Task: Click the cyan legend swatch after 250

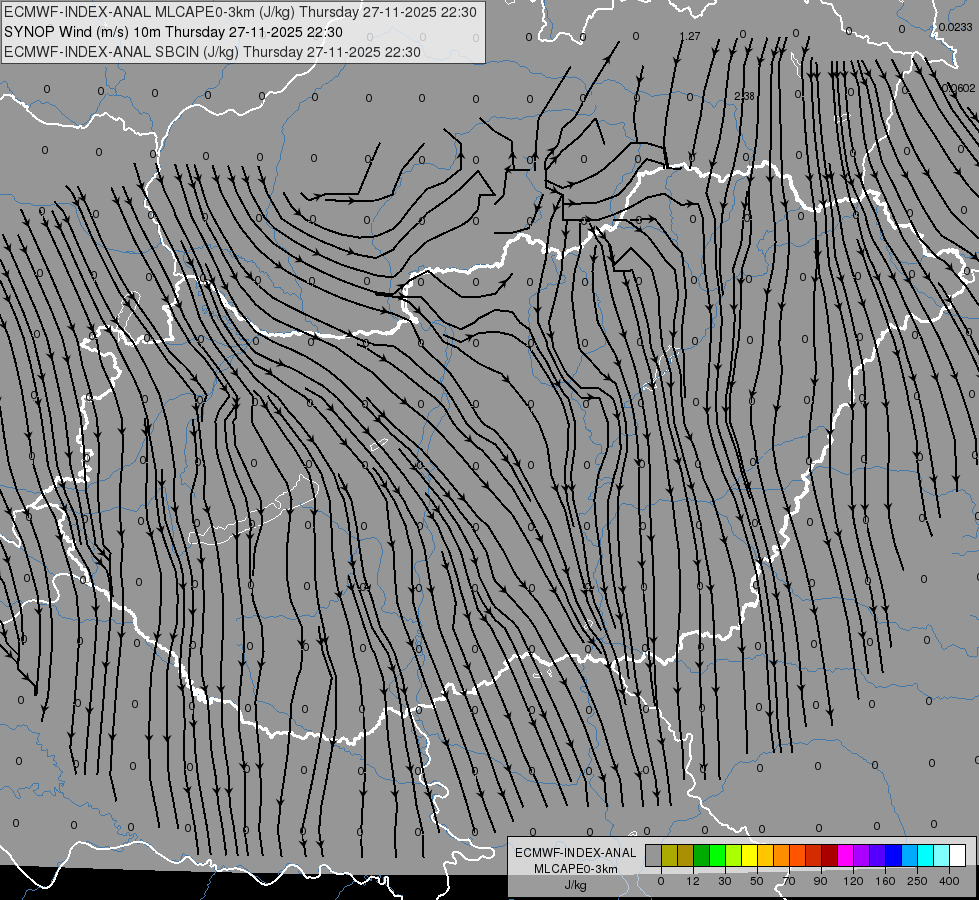Action: click(926, 855)
